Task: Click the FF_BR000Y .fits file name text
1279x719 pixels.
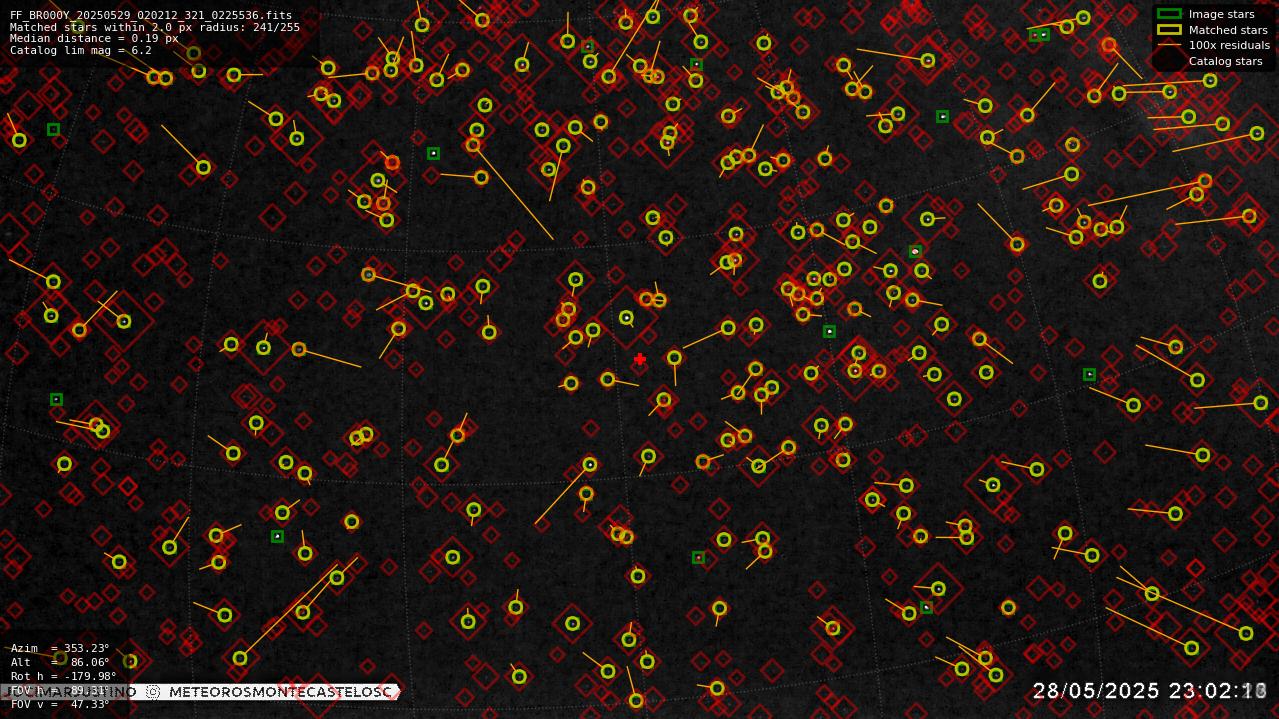Action: pyautogui.click(x=151, y=15)
